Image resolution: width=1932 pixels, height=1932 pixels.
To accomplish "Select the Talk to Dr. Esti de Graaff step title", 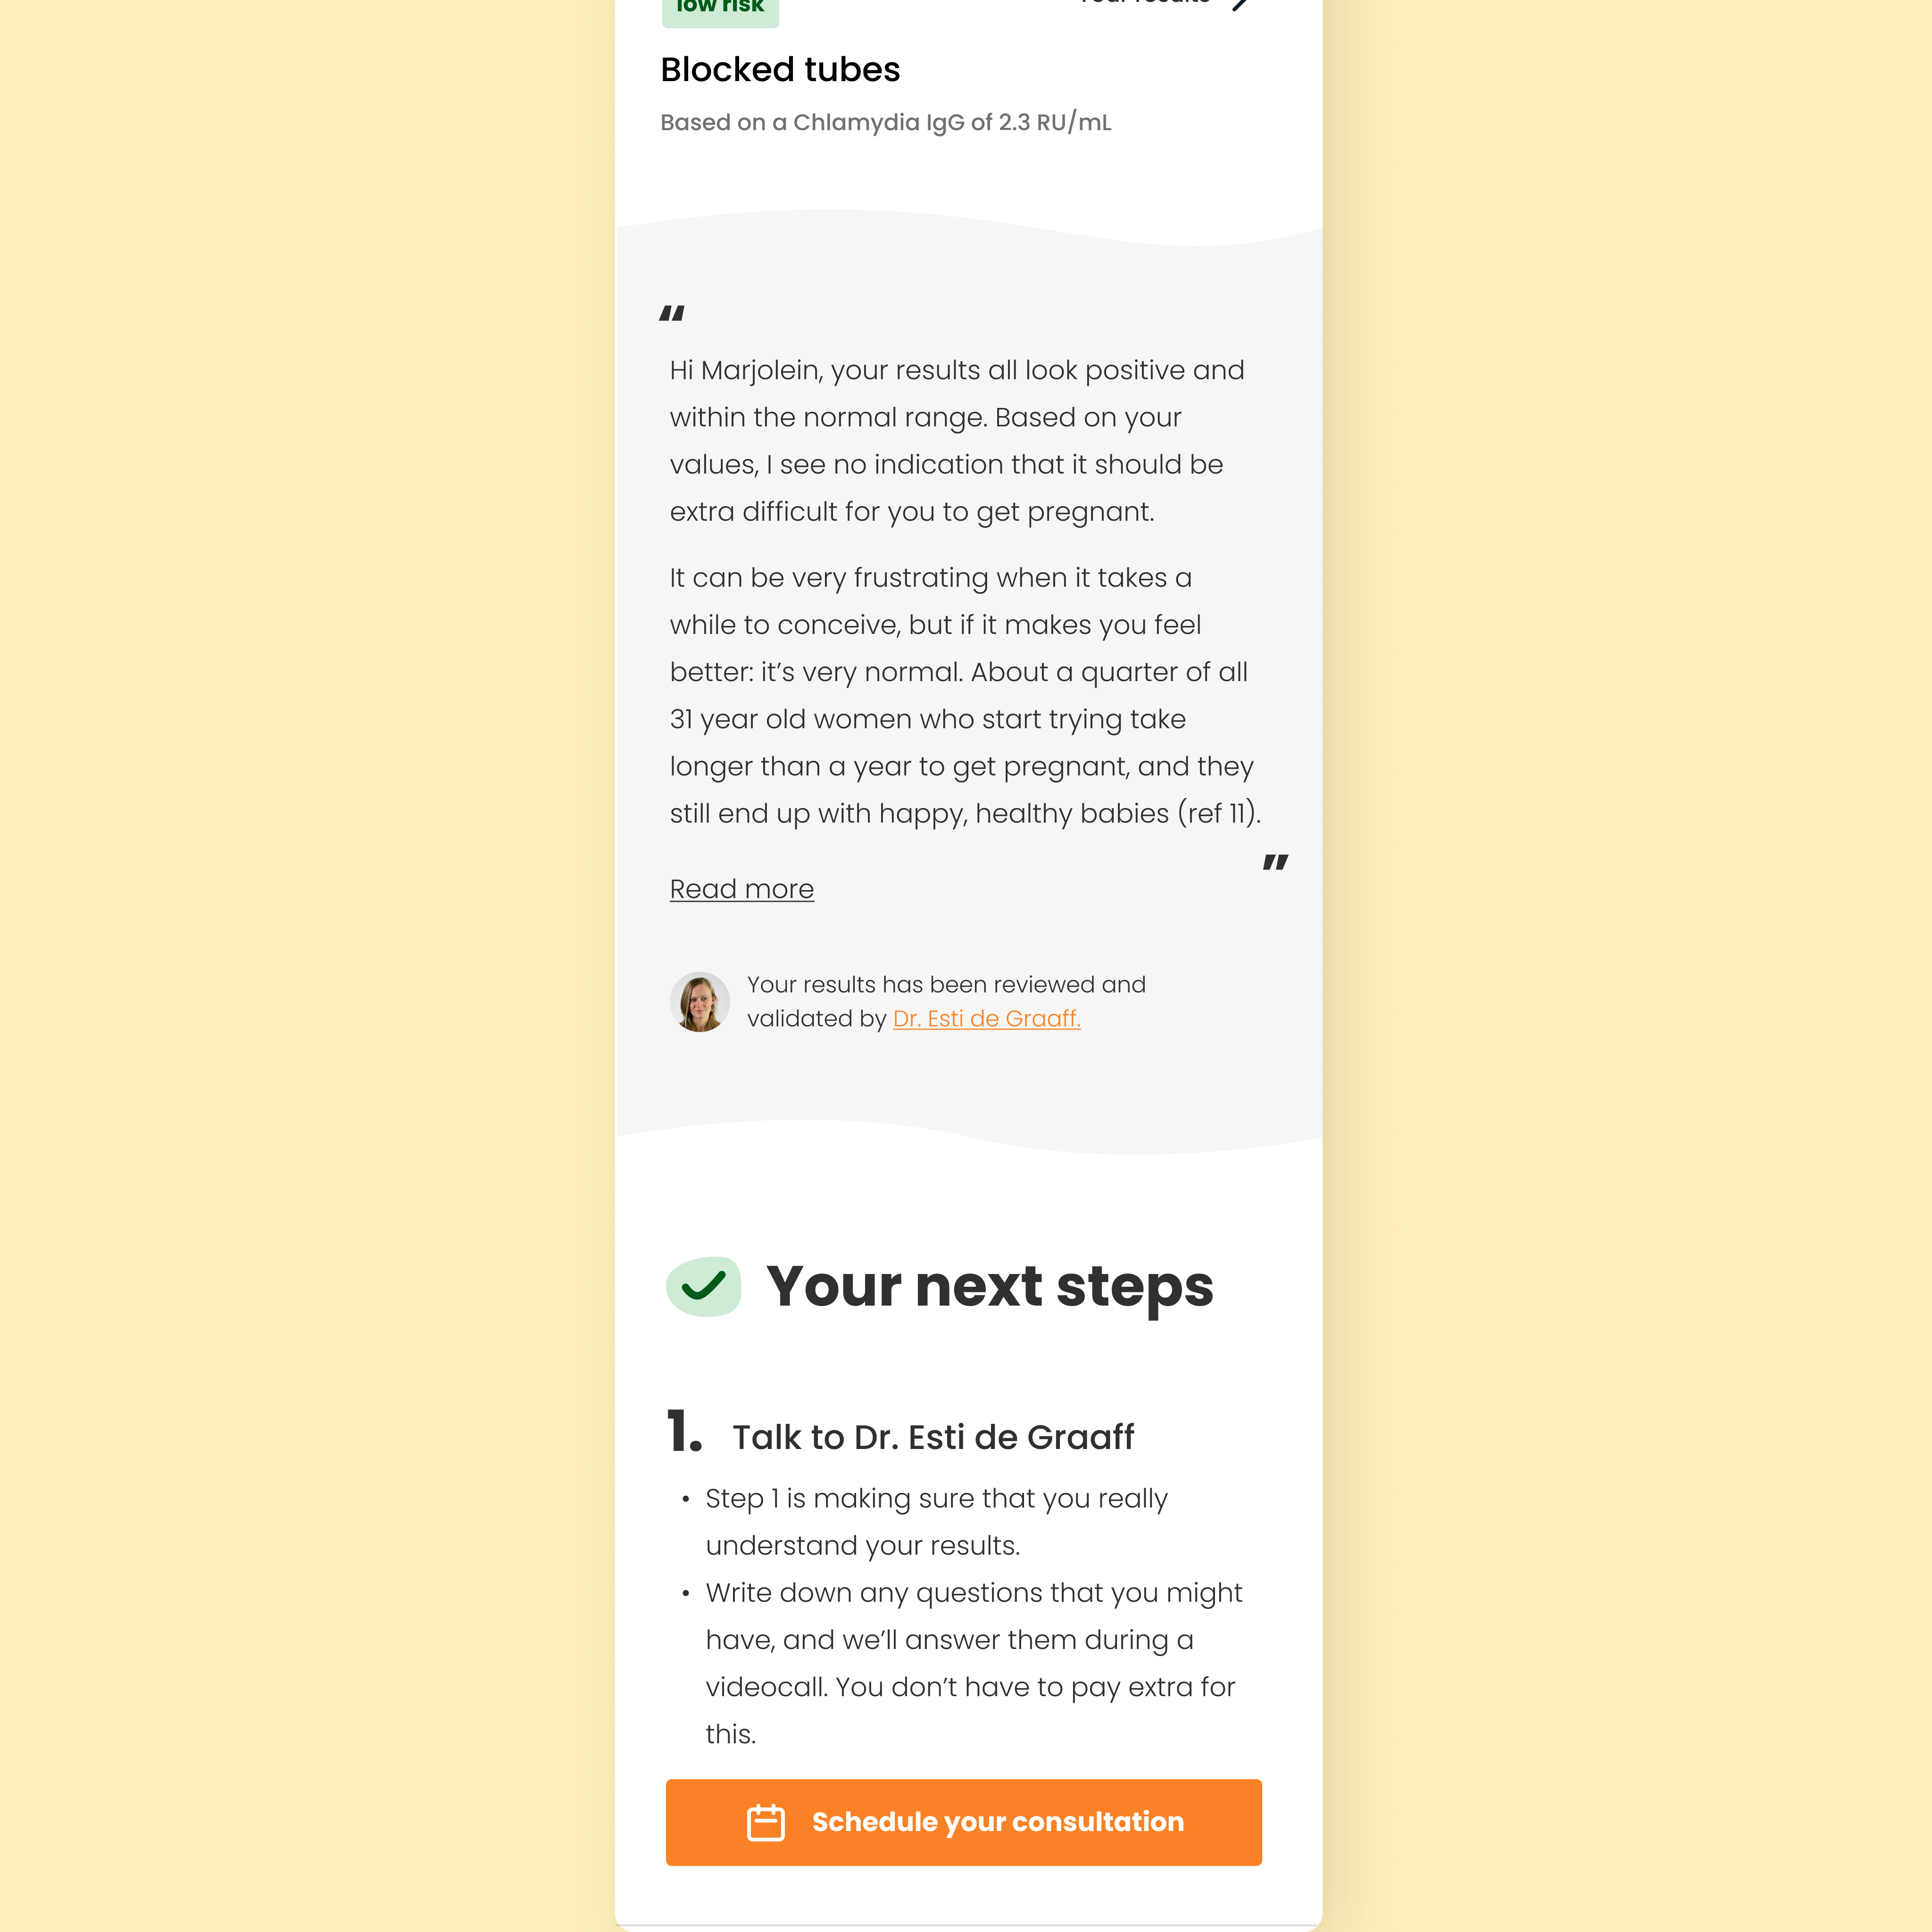I will point(933,1437).
